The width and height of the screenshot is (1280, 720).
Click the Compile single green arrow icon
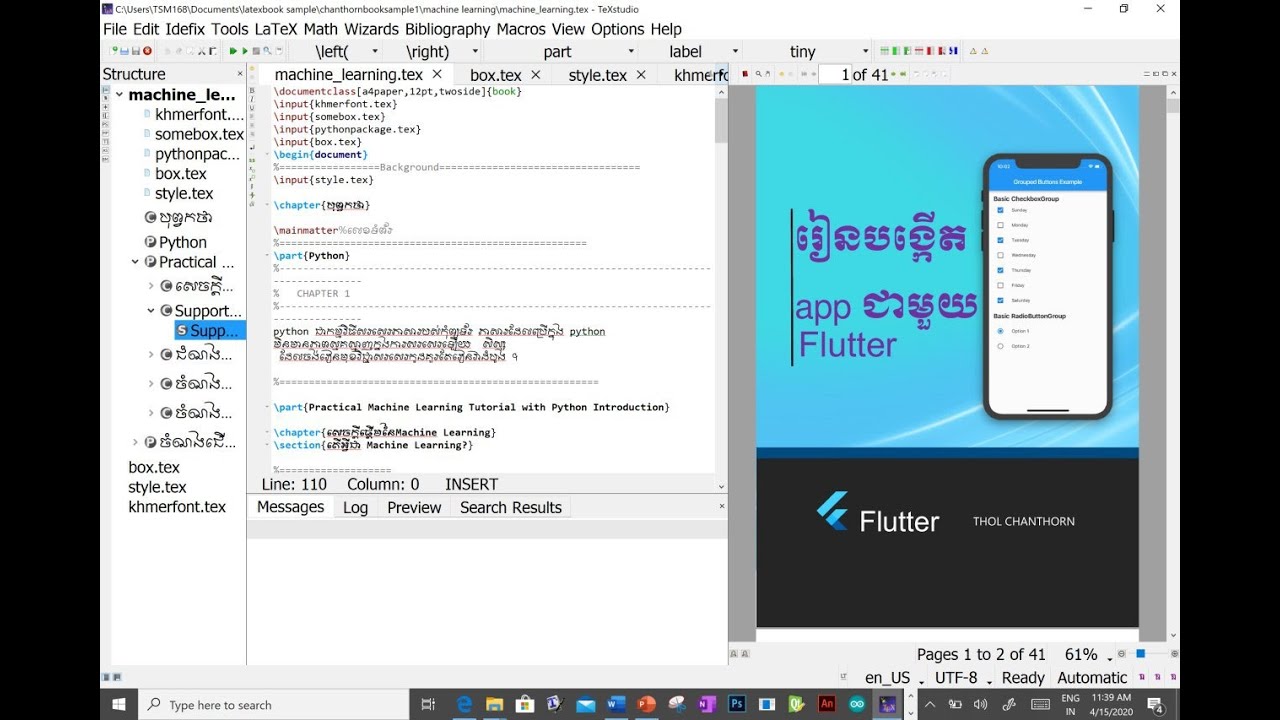pyautogui.click(x=245, y=51)
